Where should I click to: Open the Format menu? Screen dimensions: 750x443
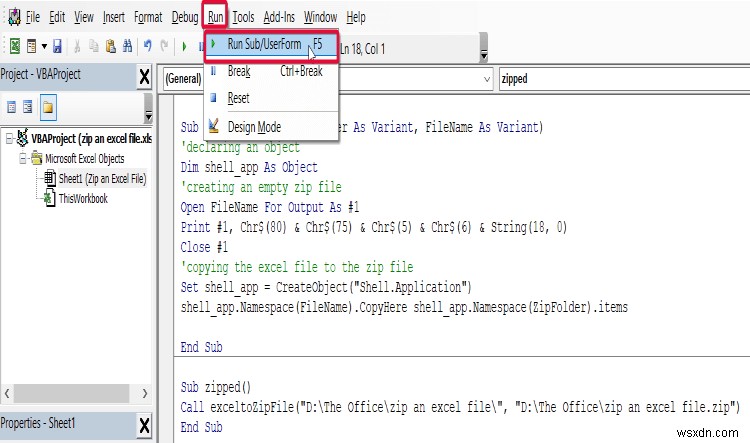pos(148,17)
